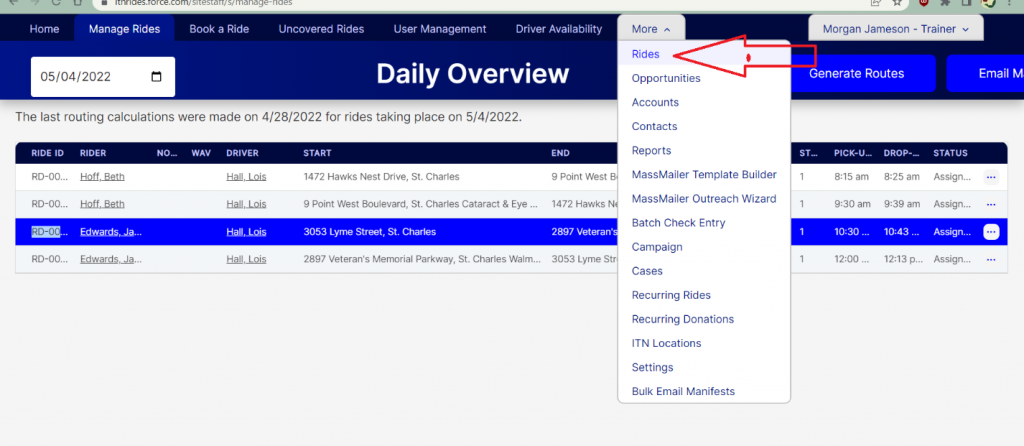
Task: Go to ITN Locations menu item
Action: [x=666, y=343]
